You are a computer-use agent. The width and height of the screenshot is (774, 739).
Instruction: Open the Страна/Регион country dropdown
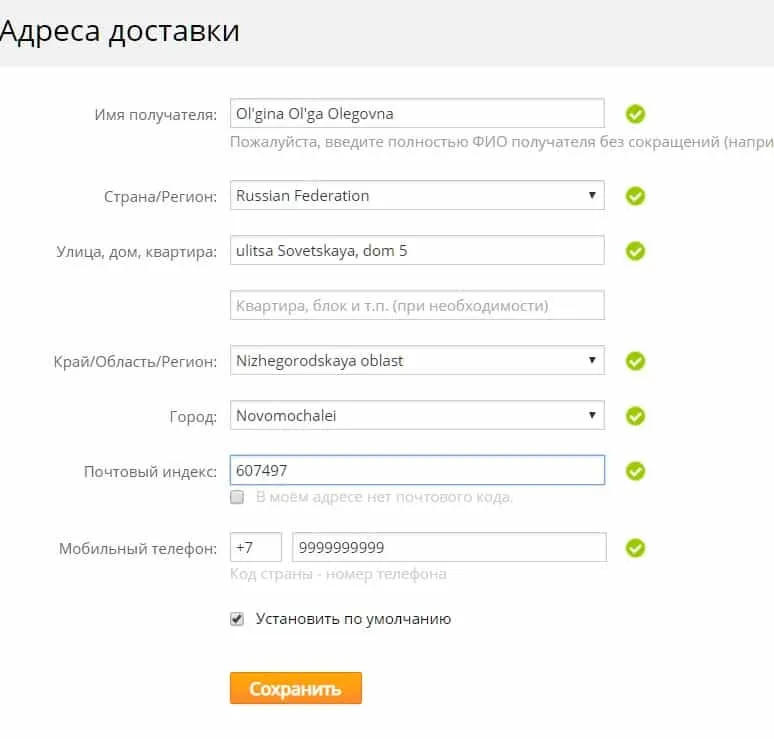[x=417, y=195]
